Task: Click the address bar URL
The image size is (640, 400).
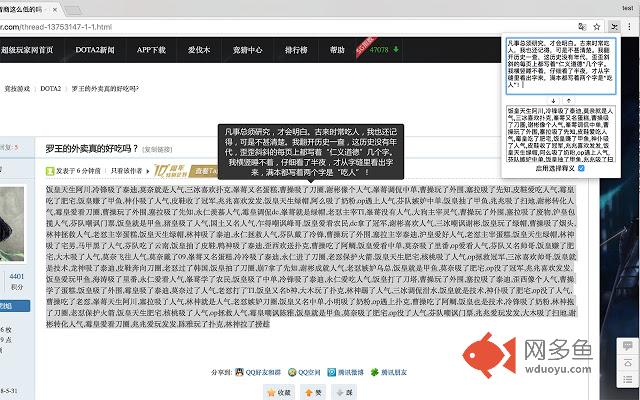Action: click(x=56, y=27)
